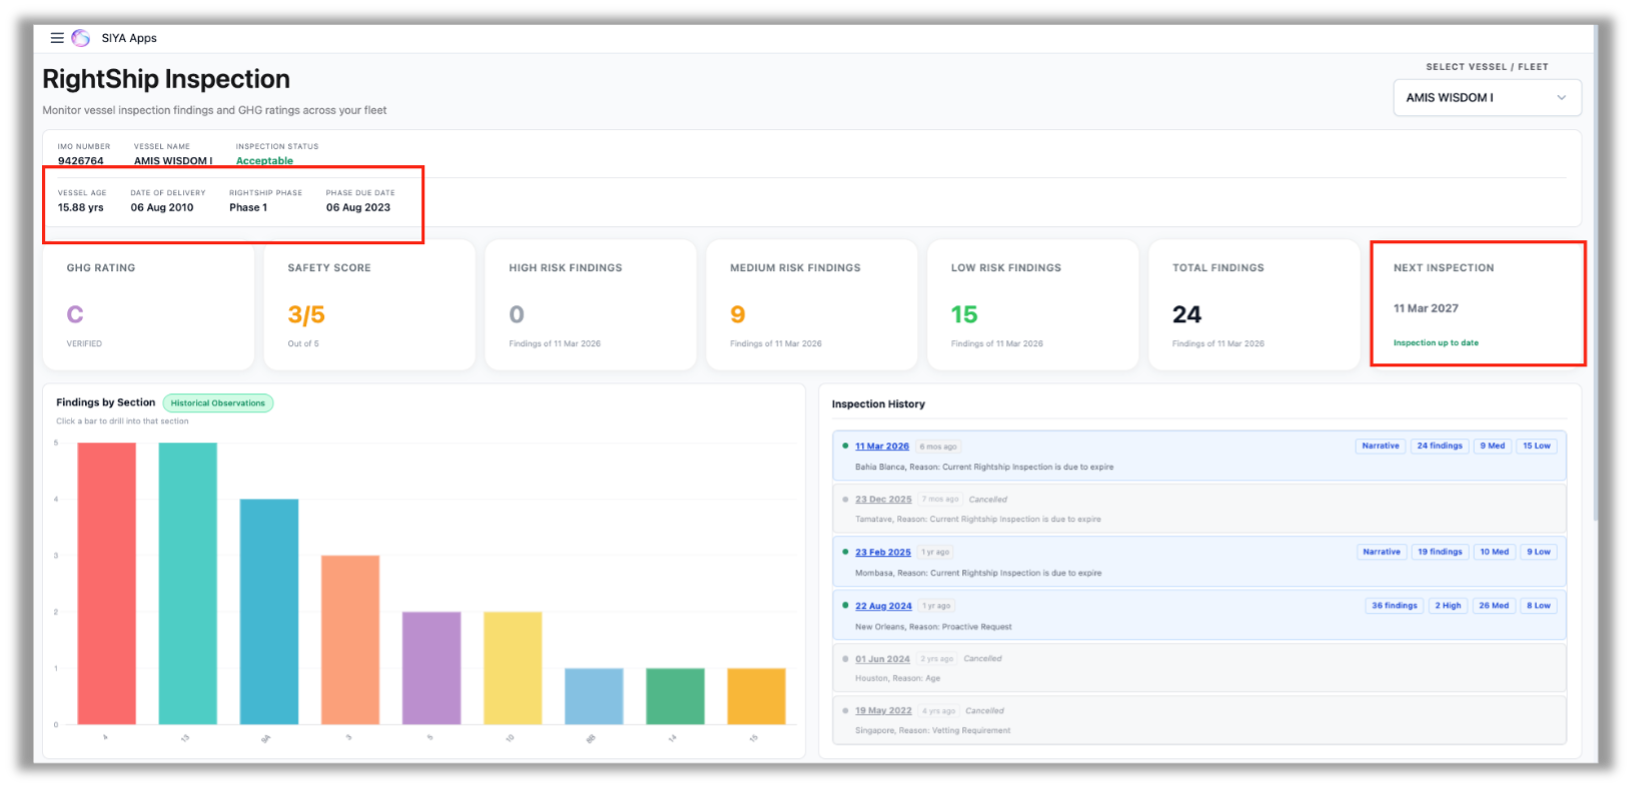Image resolution: width=1631 pixels, height=791 pixels.
Task: Click the Inspection History heading
Action: (x=878, y=404)
